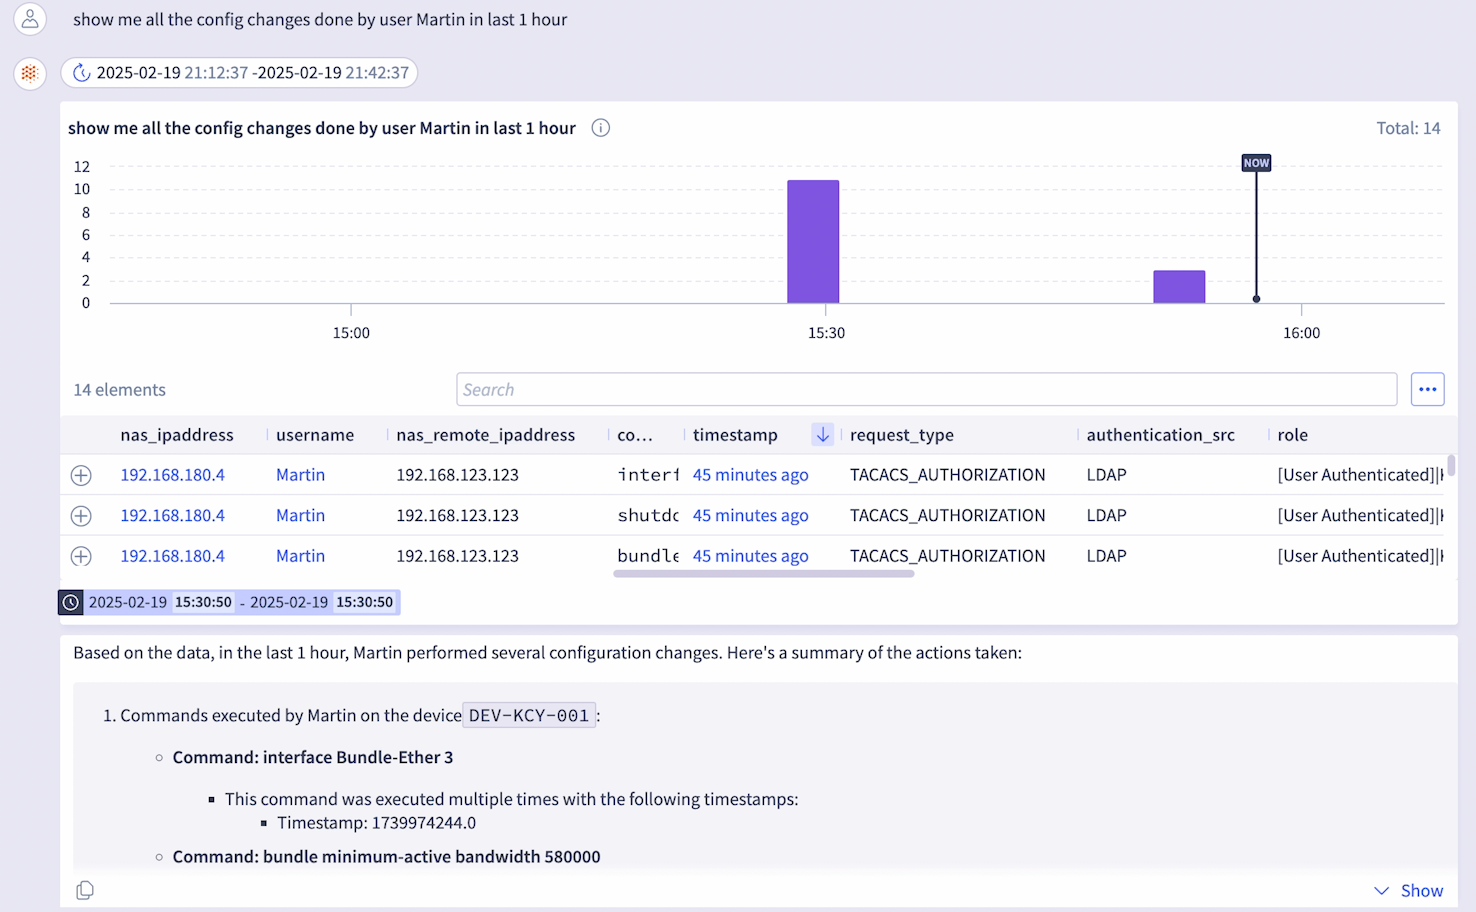The width and height of the screenshot is (1476, 912).
Task: Click 'Timestamp: 1739974244.0' text
Action: tap(376, 823)
